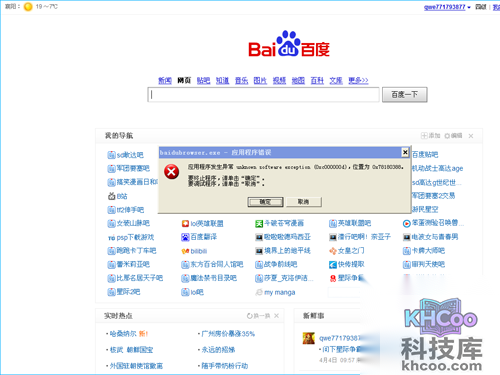Open the 英雄联盟吧 icon
This screenshot has width=500, height=375.
click(x=333, y=224)
